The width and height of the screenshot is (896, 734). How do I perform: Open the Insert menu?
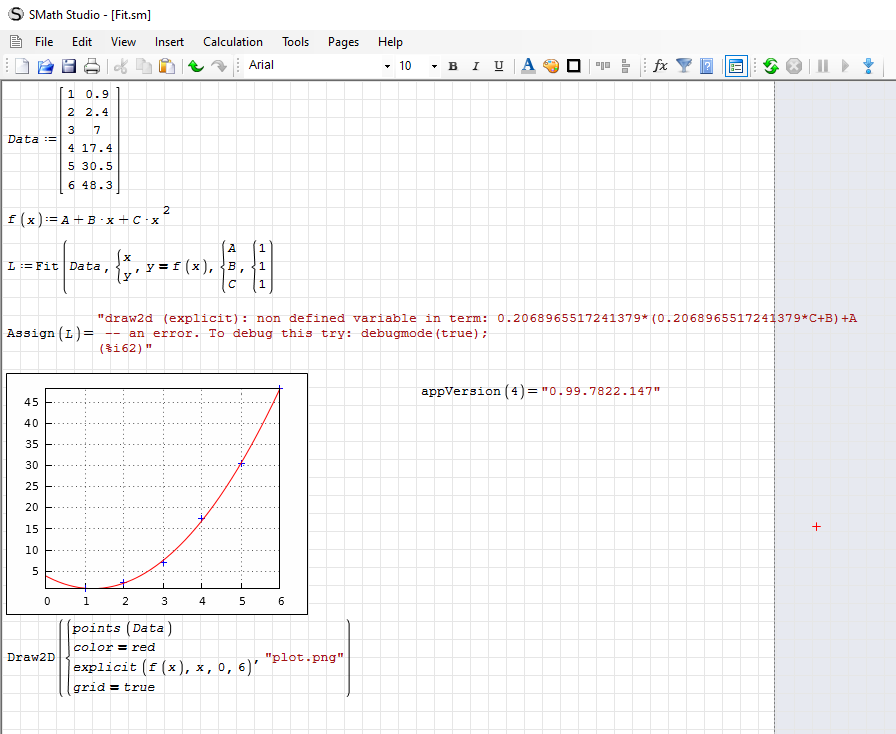(x=169, y=42)
